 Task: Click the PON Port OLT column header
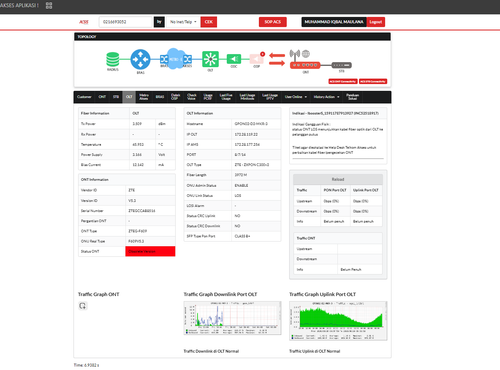[x=335, y=190]
